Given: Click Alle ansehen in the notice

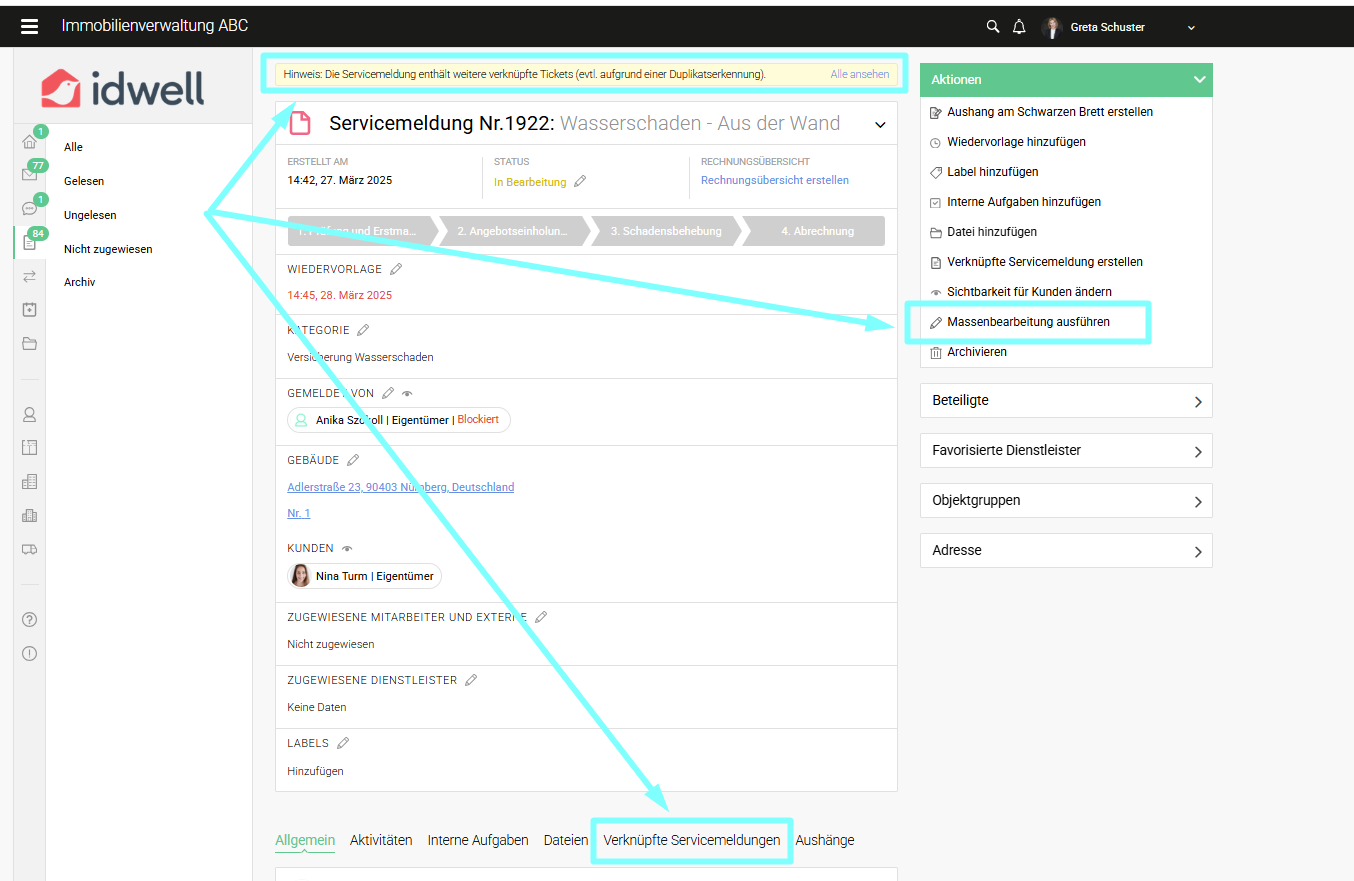Looking at the screenshot, I should (x=859, y=74).
